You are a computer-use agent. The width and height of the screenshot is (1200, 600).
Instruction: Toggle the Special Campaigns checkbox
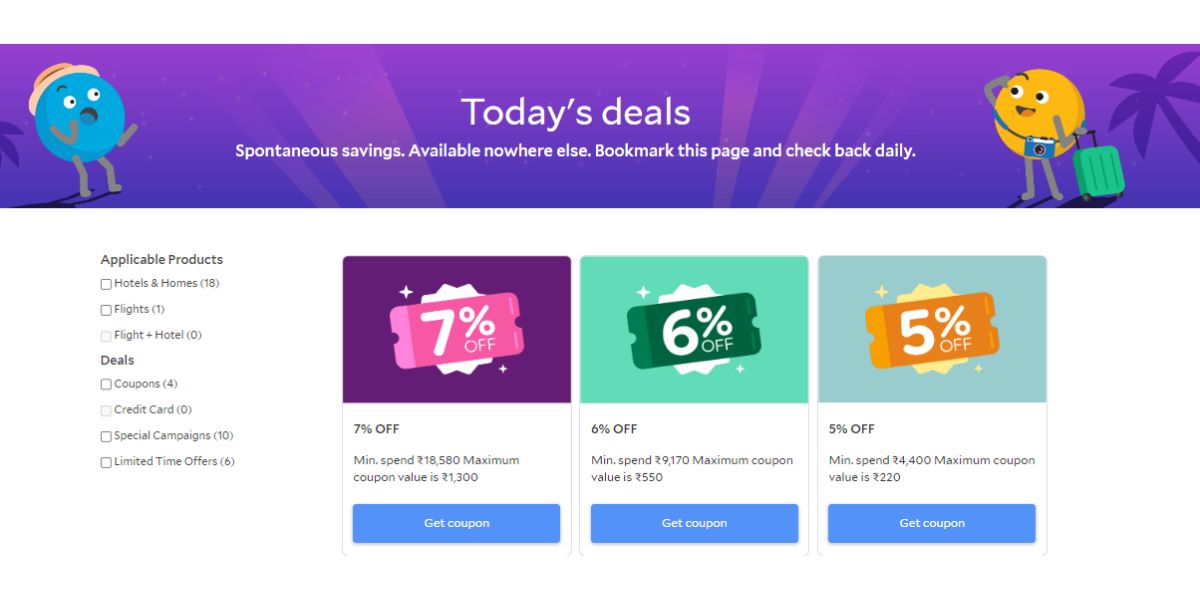[x=105, y=436]
